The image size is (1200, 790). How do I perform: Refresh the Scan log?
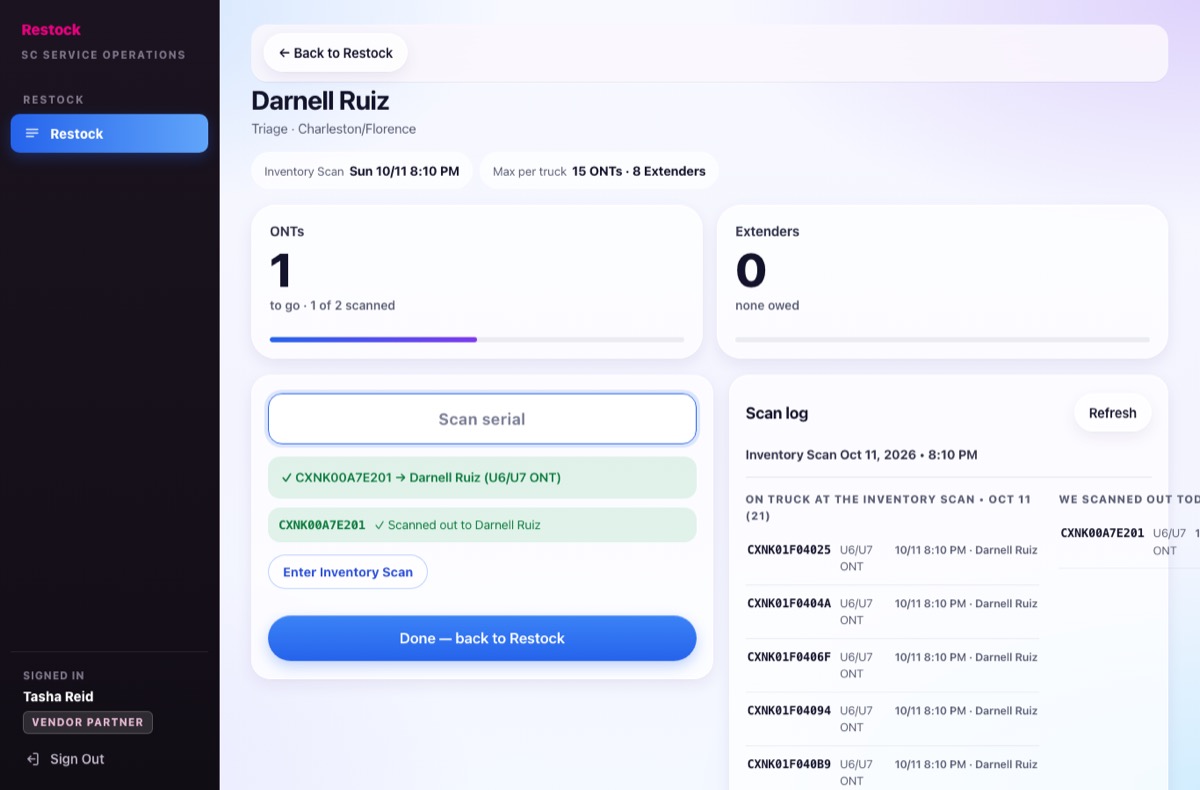[x=1113, y=413]
